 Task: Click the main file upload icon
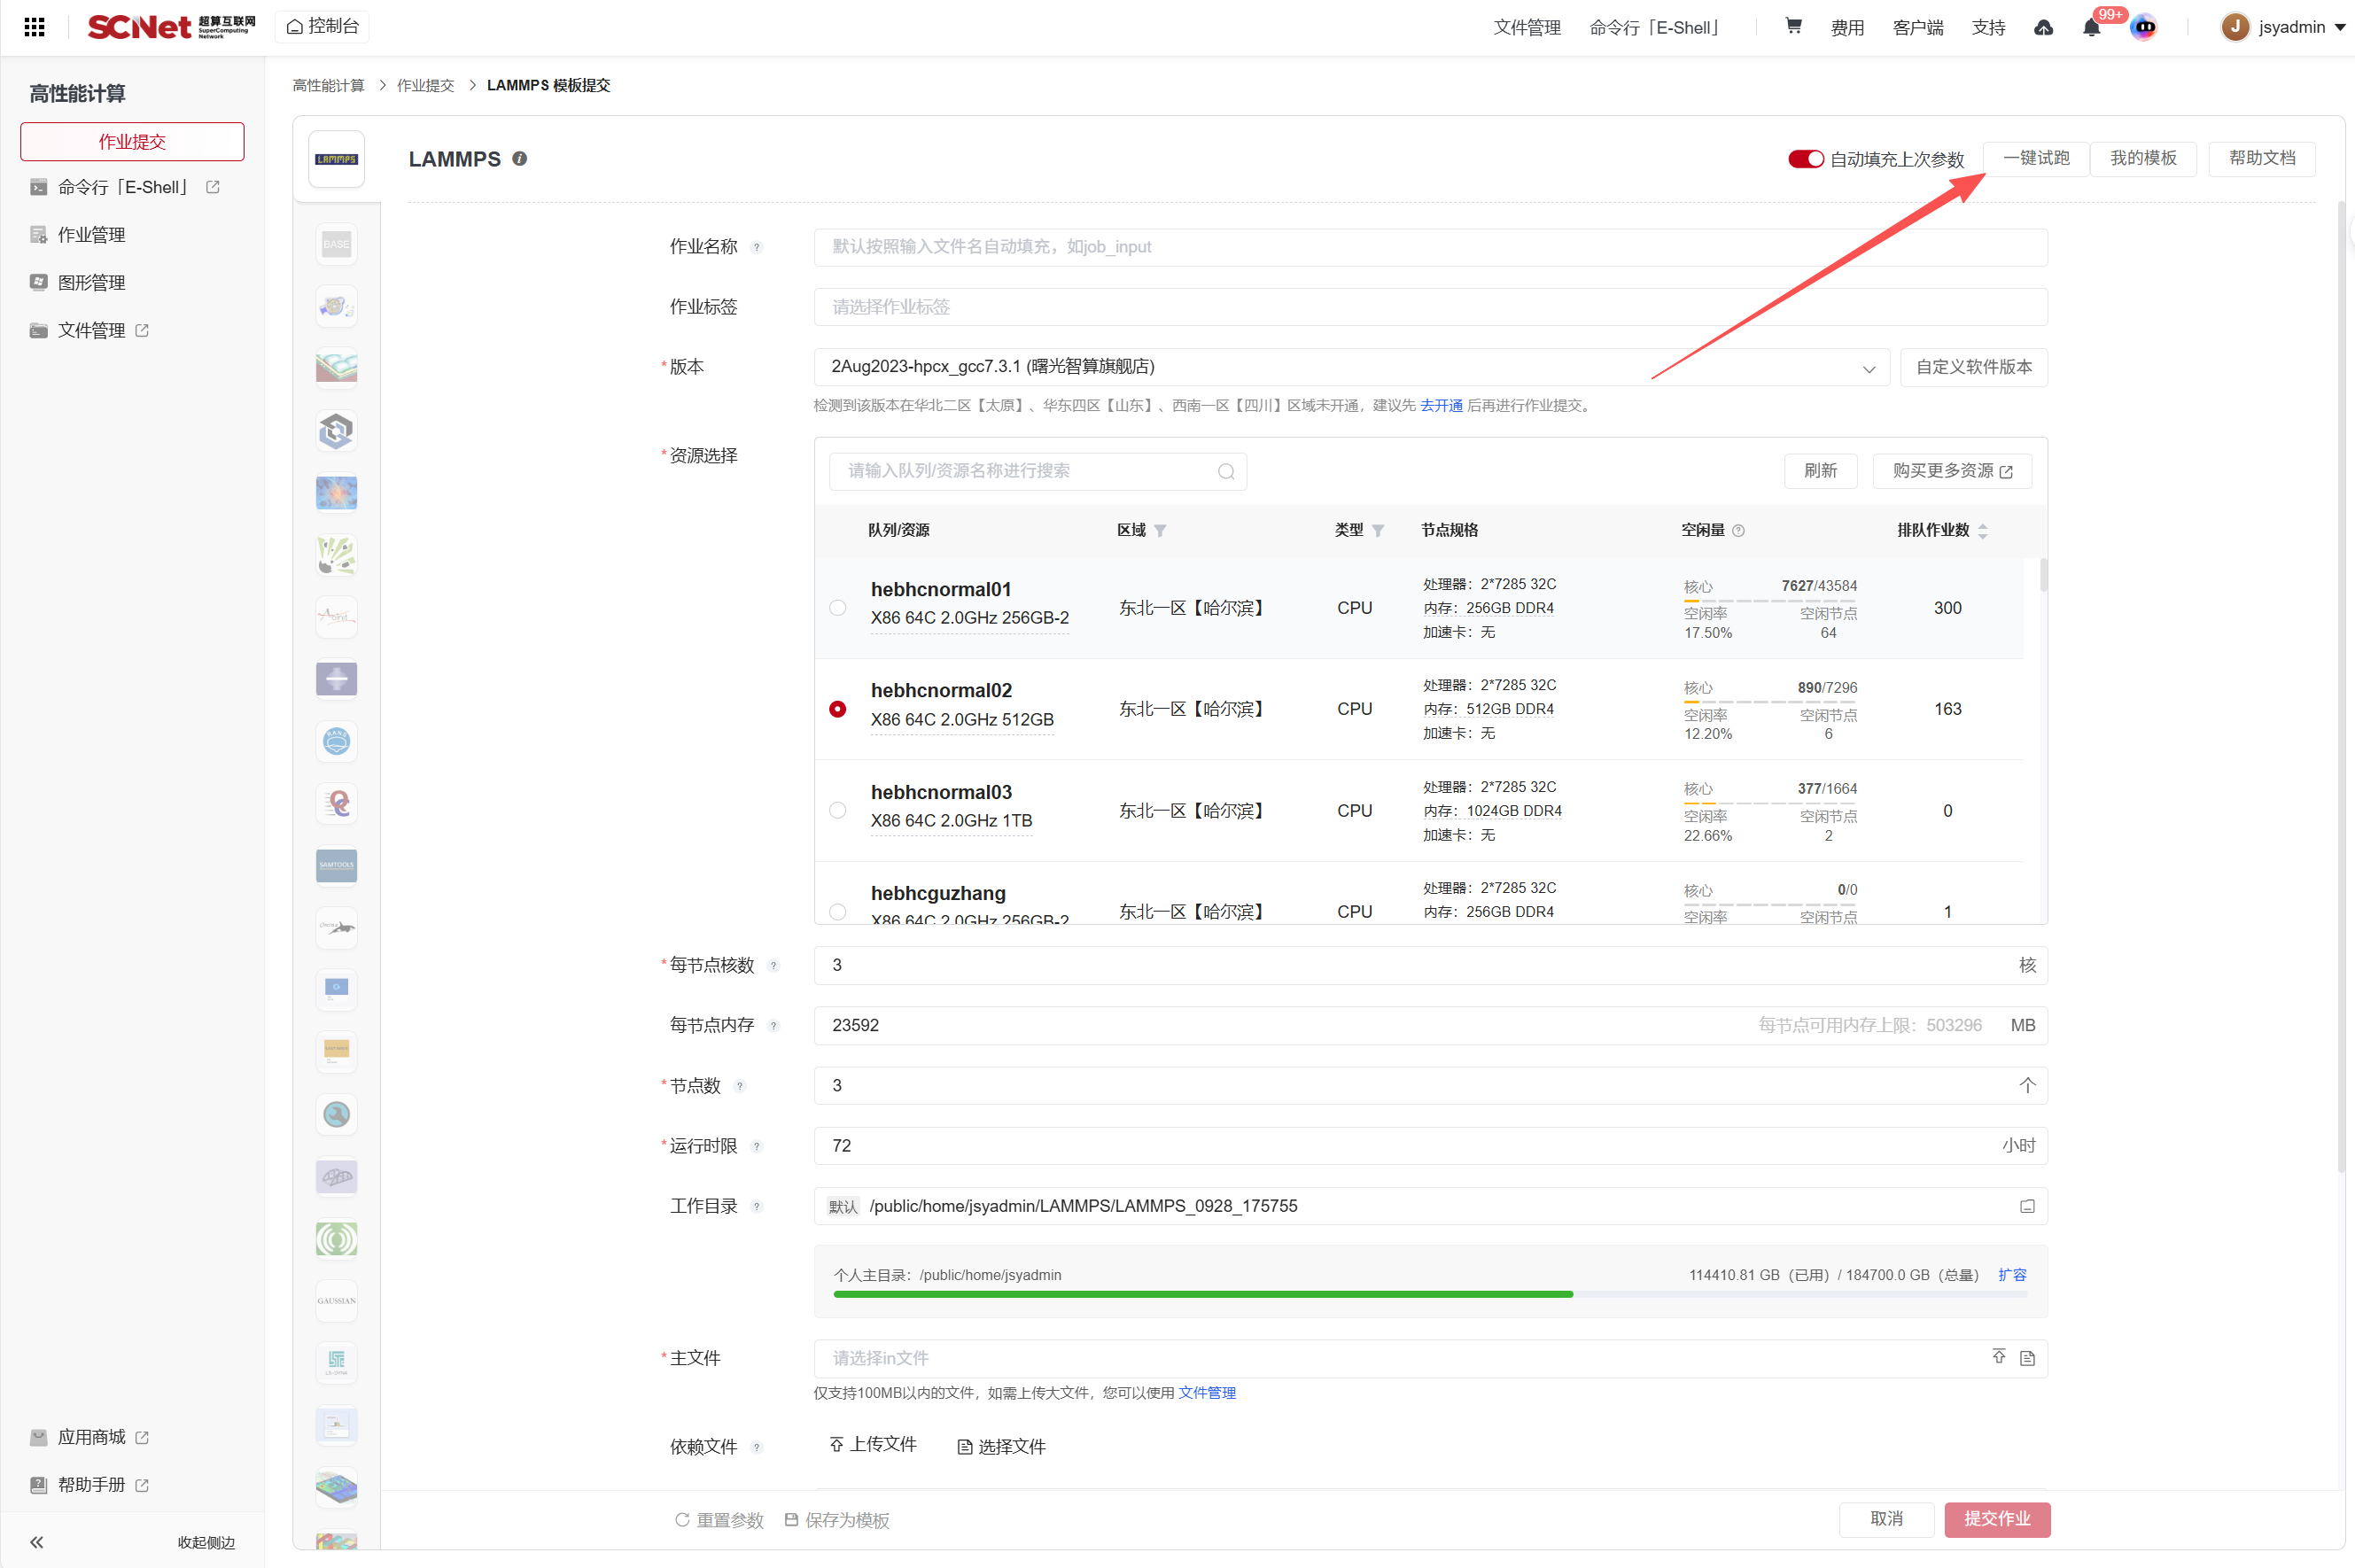[1998, 1357]
